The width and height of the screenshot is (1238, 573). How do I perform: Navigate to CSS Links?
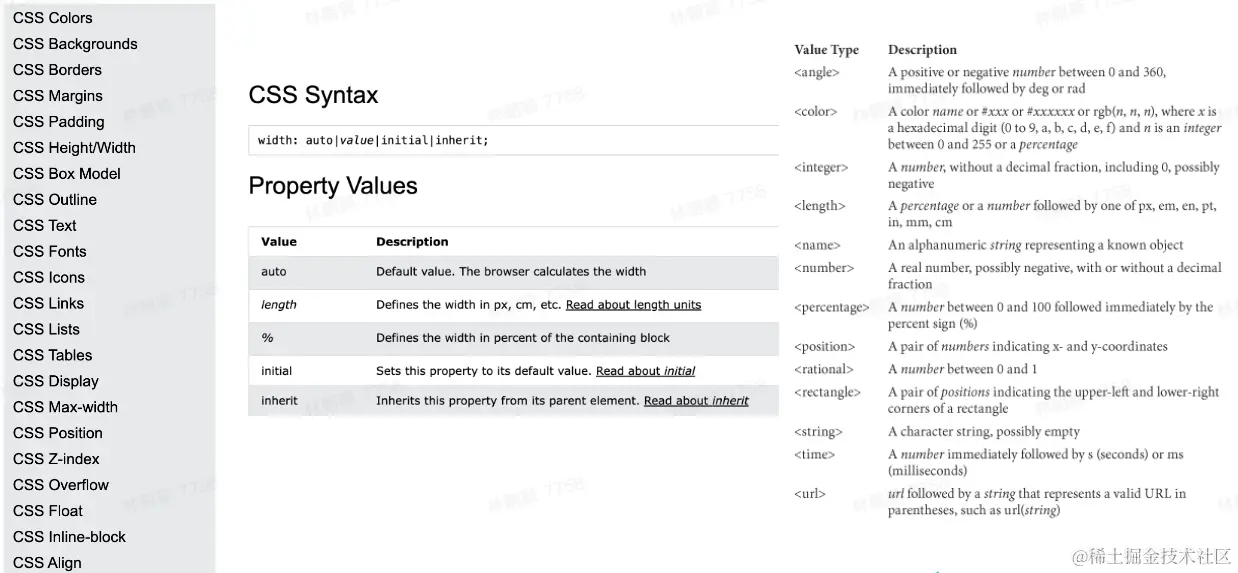pos(49,304)
